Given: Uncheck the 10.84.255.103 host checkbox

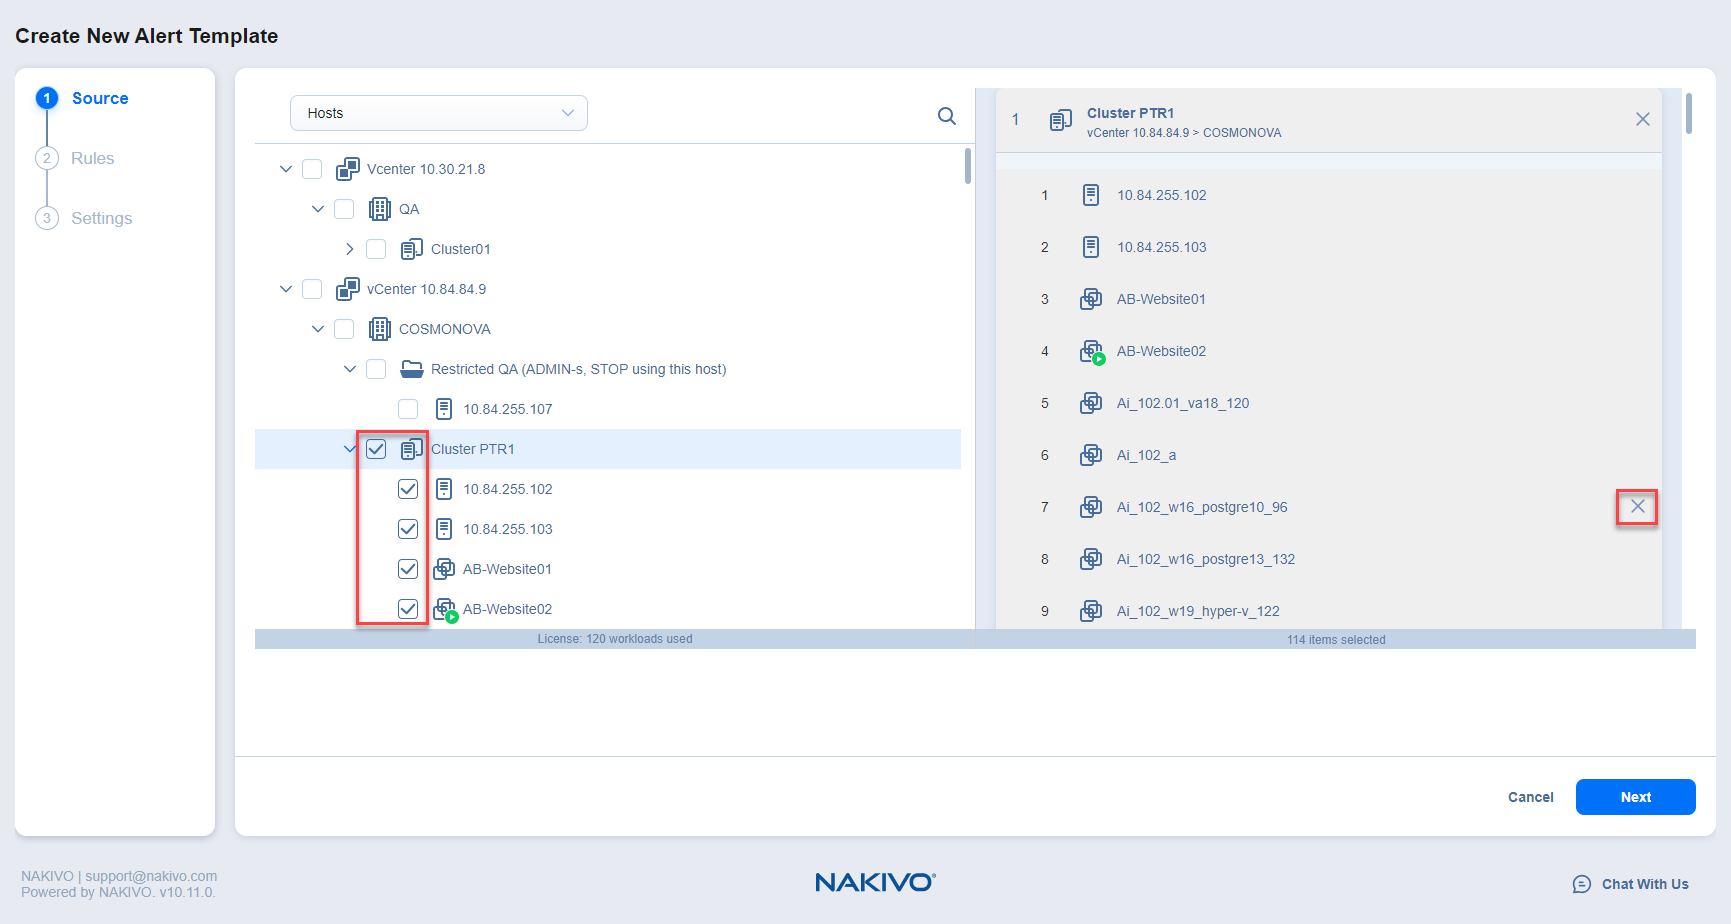Looking at the screenshot, I should [408, 529].
